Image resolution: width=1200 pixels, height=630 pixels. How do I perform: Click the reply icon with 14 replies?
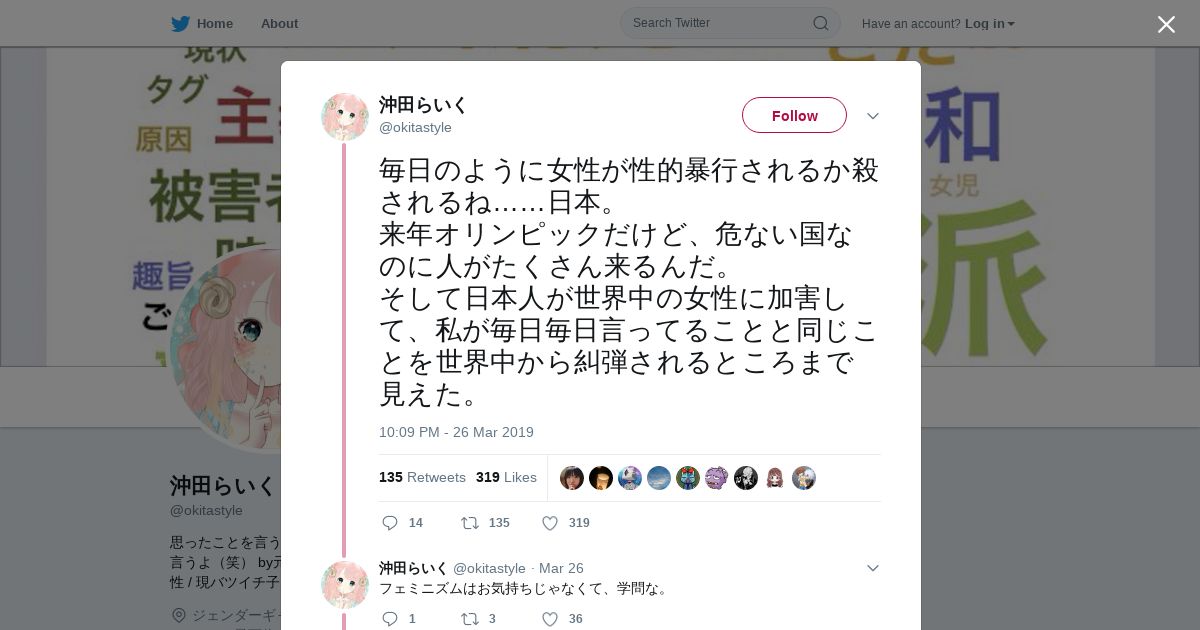[390, 523]
